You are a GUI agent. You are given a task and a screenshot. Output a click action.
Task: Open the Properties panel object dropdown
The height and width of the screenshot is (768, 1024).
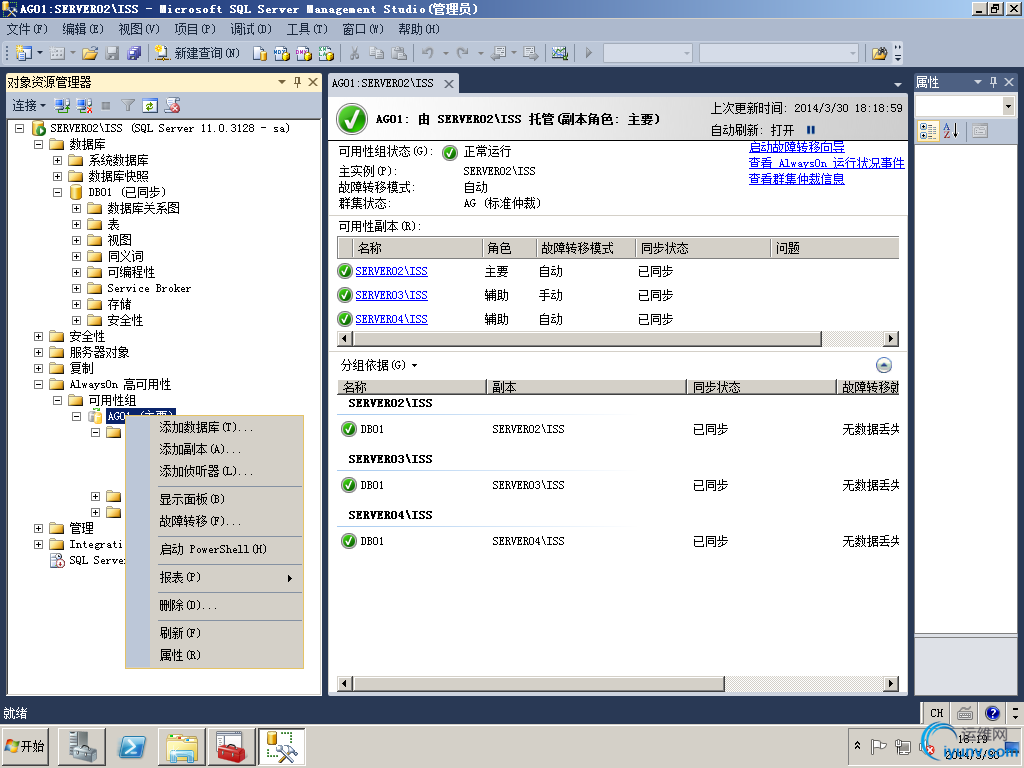pyautogui.click(x=1008, y=105)
